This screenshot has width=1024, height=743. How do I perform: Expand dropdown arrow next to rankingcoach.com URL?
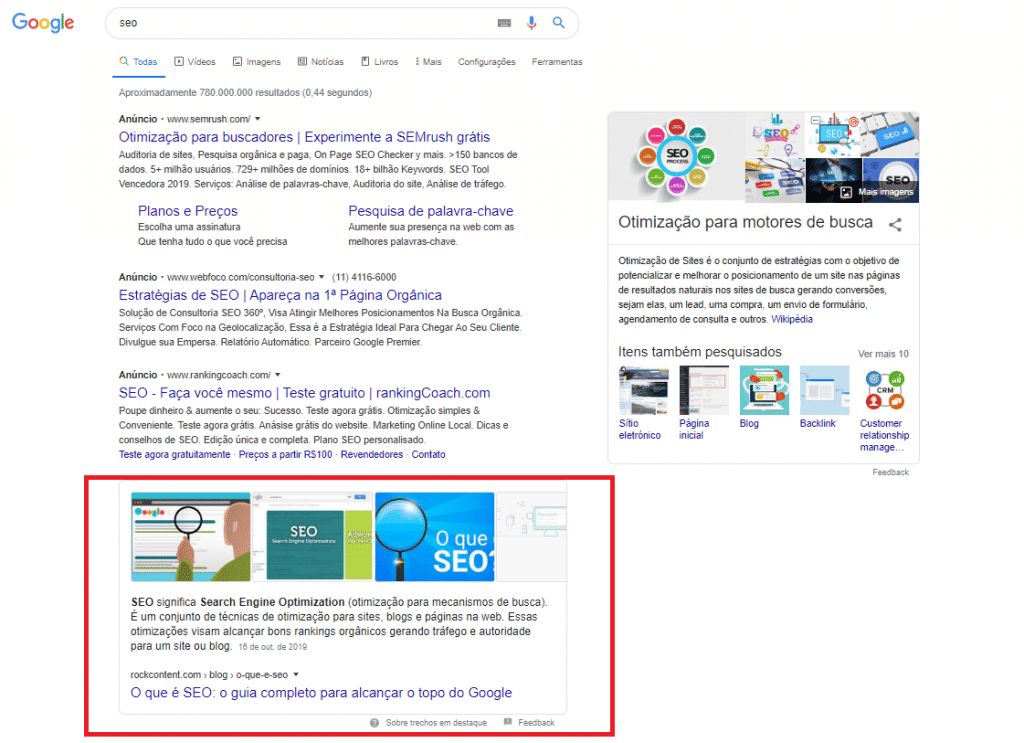coord(278,375)
